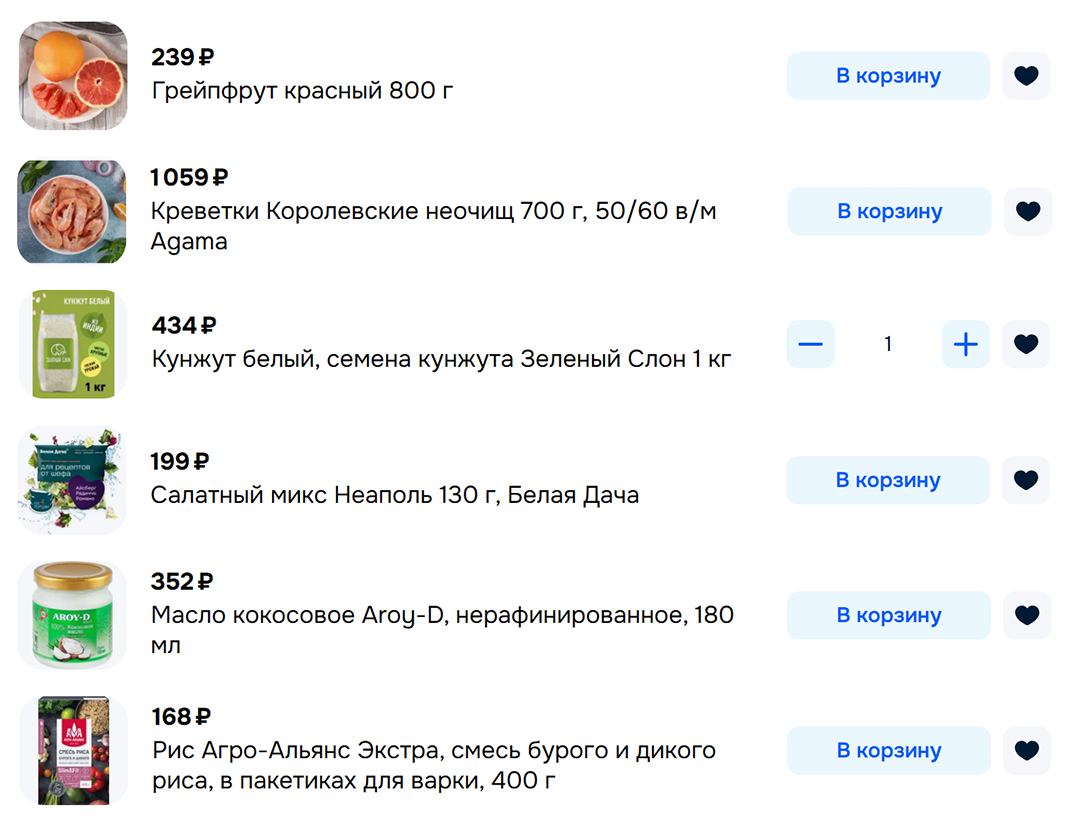Open product title 'Грейпфрут красный 800 г'

302,91
